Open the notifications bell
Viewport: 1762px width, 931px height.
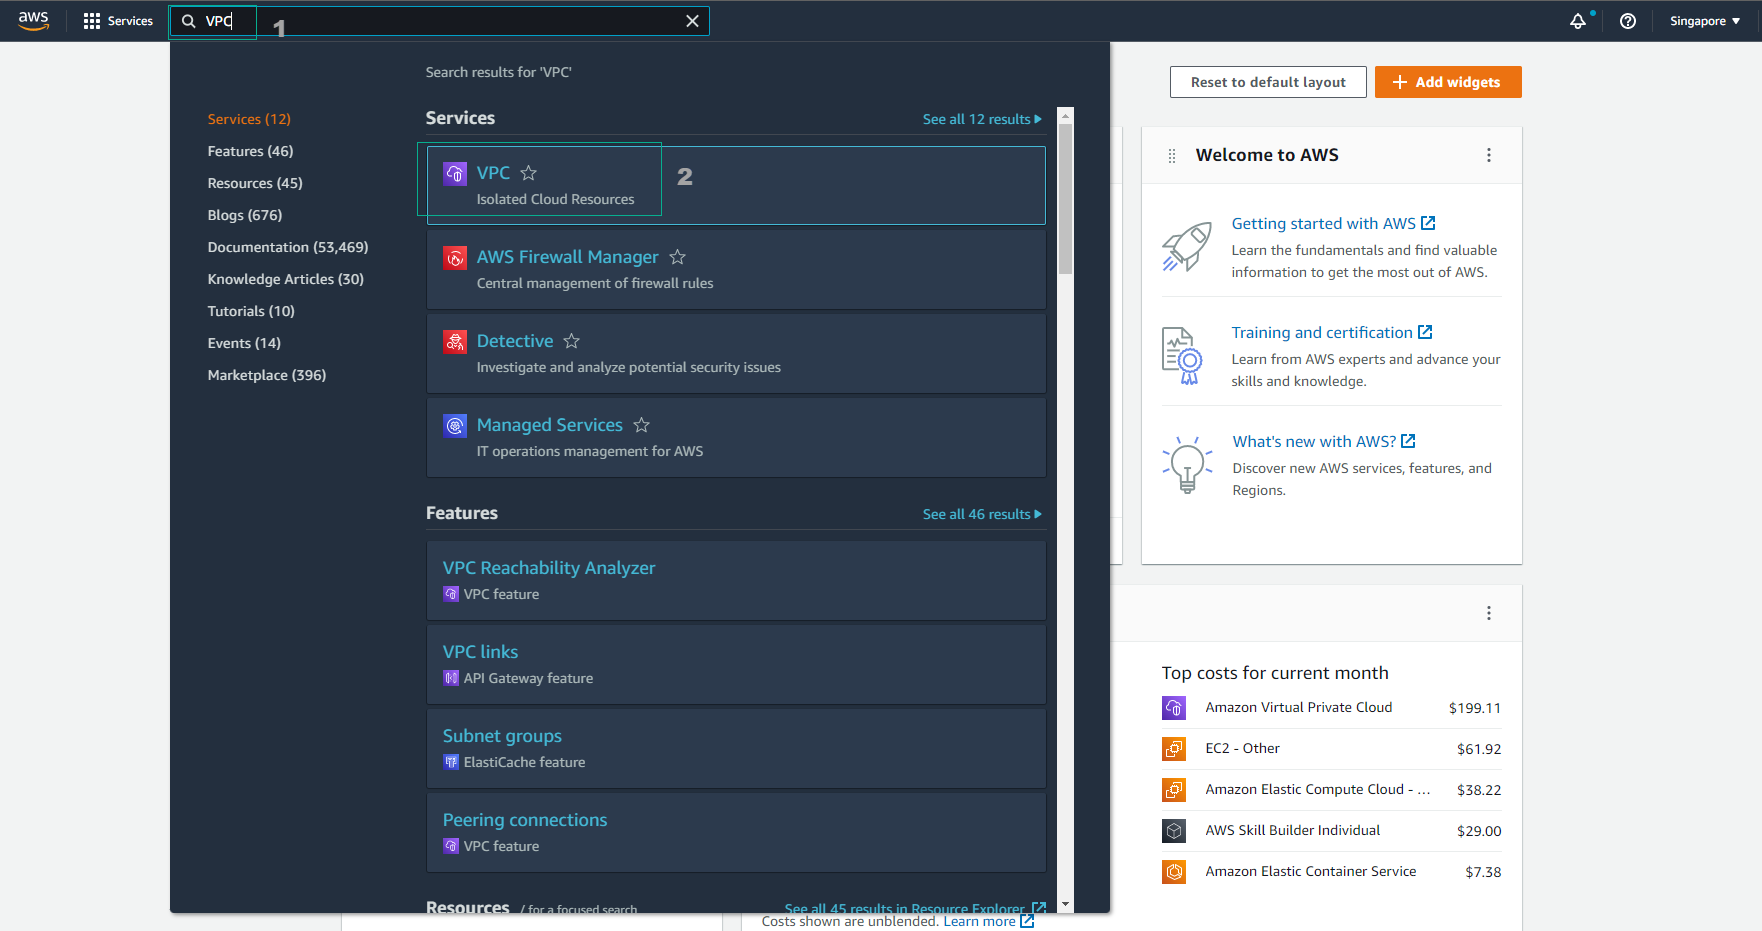pyautogui.click(x=1578, y=21)
